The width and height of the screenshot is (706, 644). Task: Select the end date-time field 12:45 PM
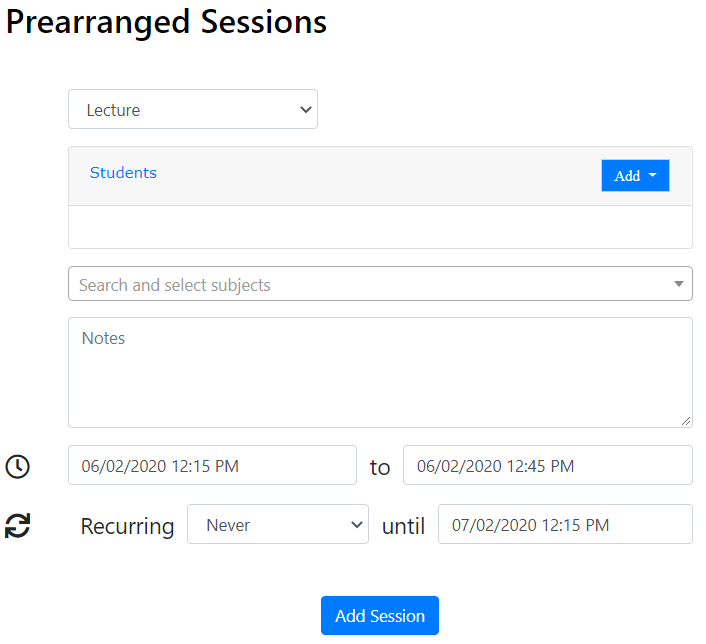[547, 466]
